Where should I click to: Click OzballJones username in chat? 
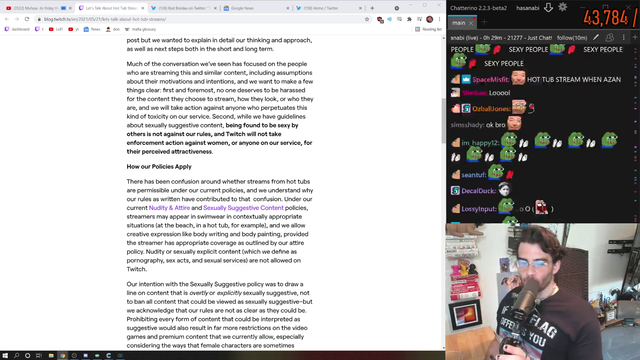(x=491, y=109)
